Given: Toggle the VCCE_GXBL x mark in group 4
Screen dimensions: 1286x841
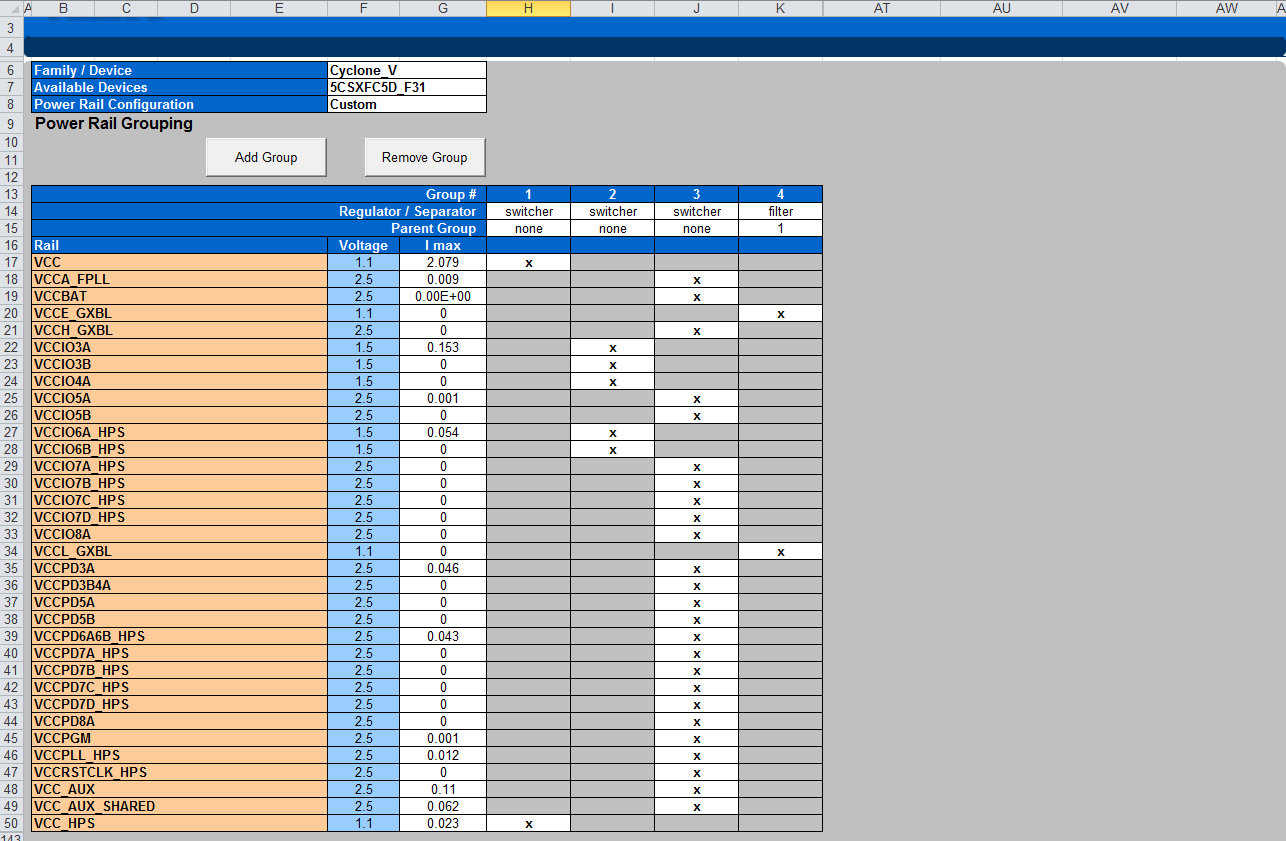Looking at the screenshot, I should point(780,313).
